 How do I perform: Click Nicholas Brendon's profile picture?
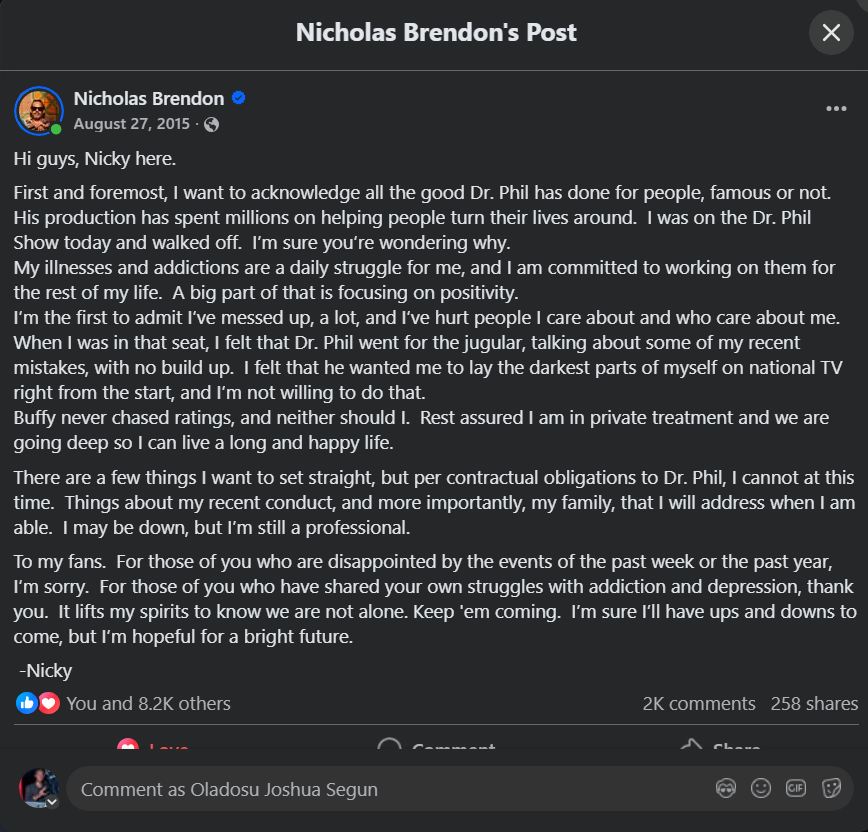[39, 110]
